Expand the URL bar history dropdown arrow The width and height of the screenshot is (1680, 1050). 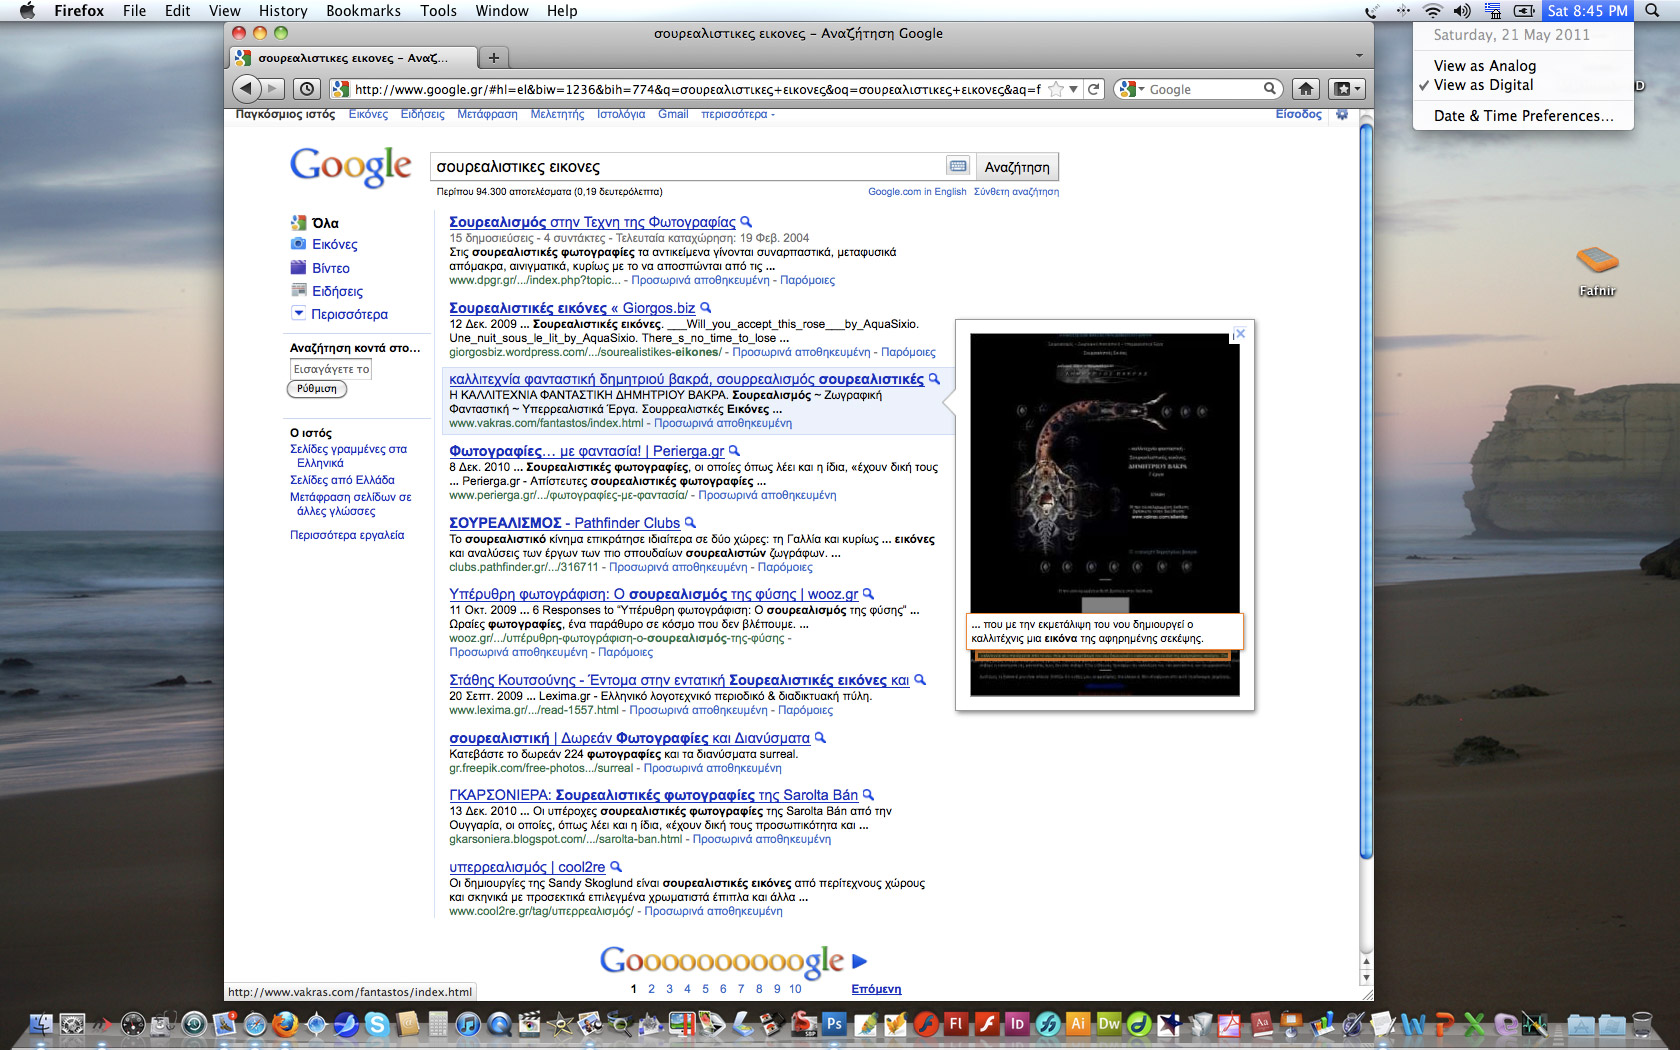1074,89
